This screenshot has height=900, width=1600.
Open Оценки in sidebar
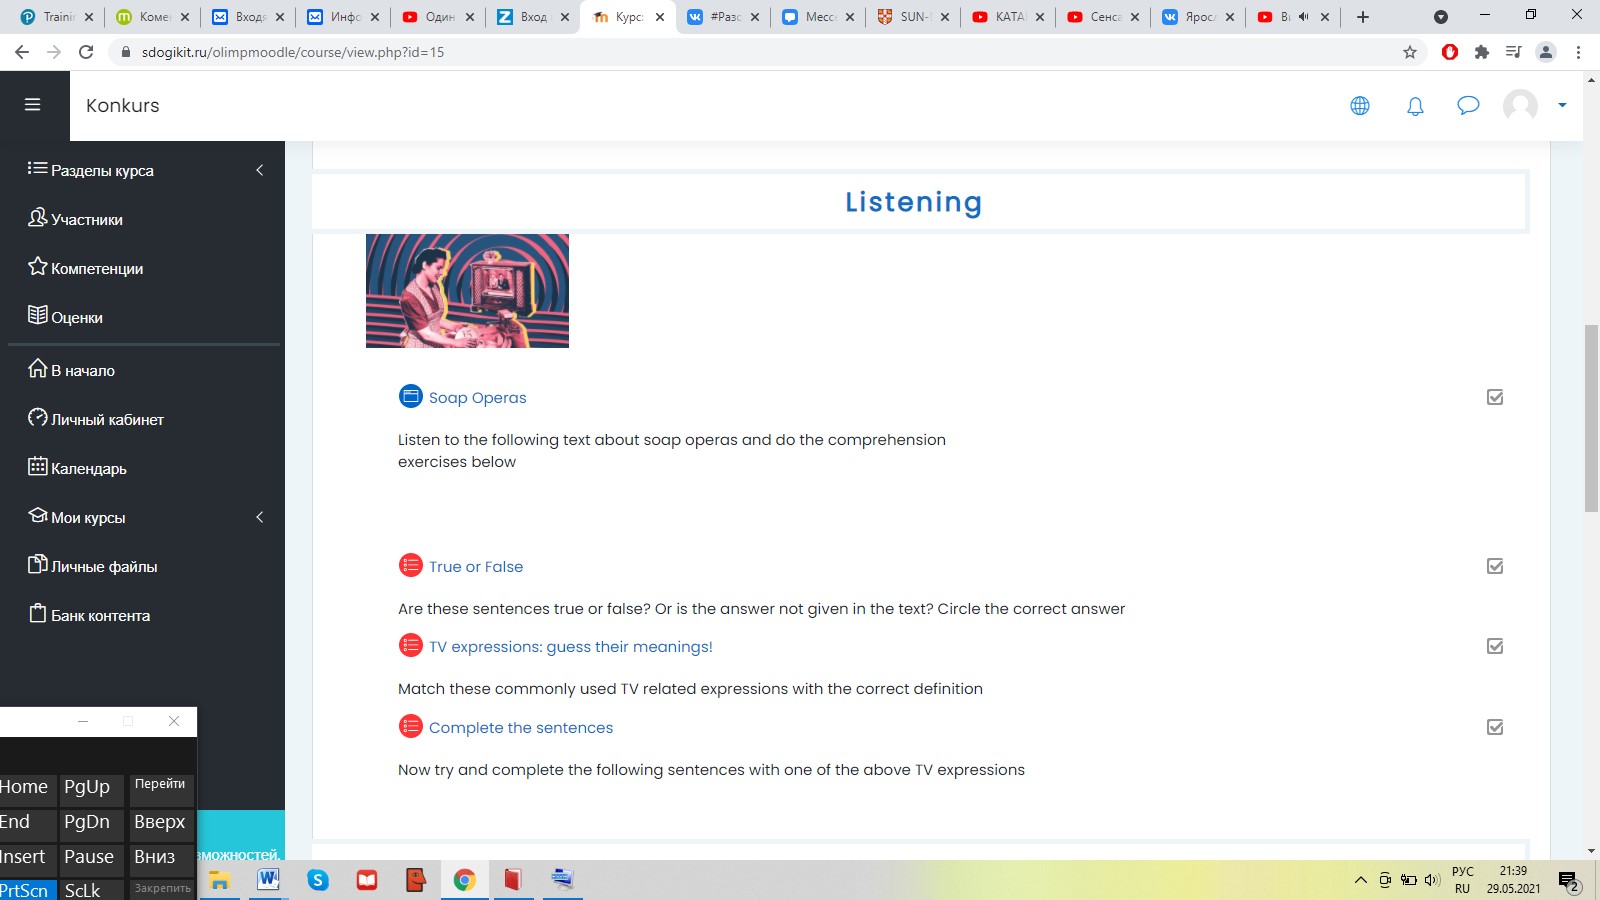76,317
